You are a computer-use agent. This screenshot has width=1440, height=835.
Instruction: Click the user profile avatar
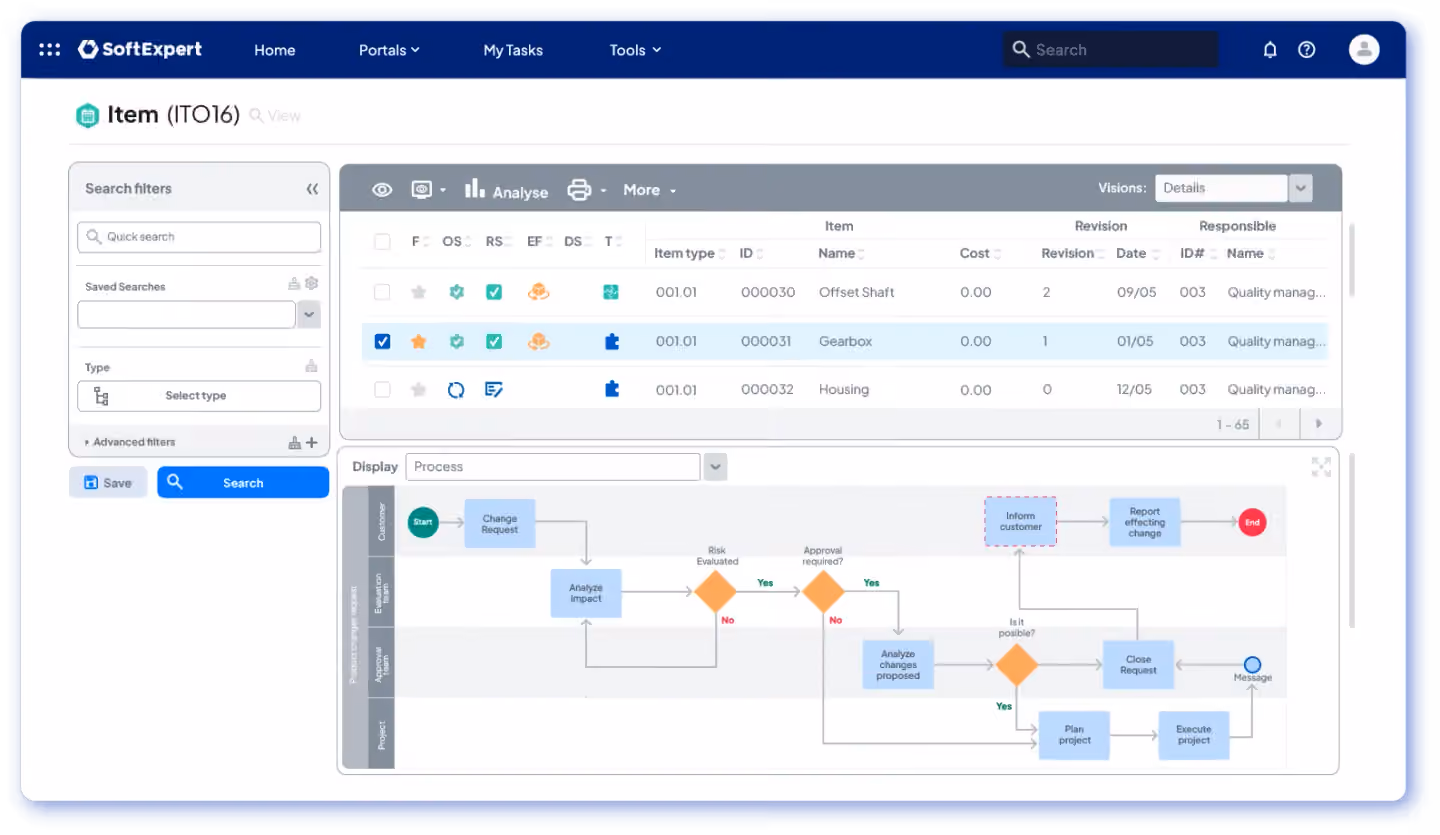tap(1364, 49)
